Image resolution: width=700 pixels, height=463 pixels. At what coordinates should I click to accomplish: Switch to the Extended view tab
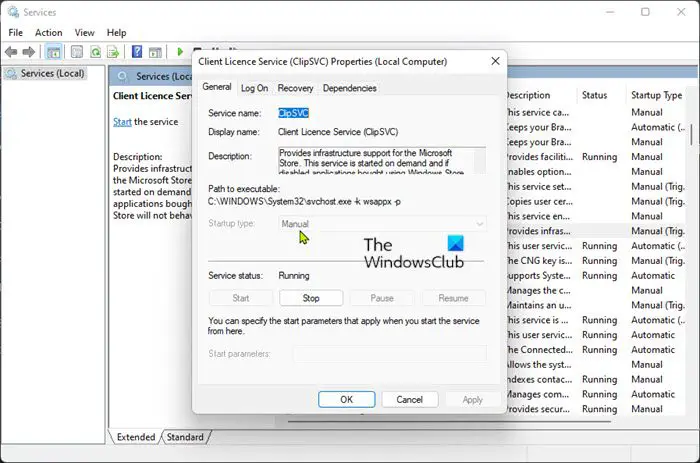pyautogui.click(x=135, y=437)
